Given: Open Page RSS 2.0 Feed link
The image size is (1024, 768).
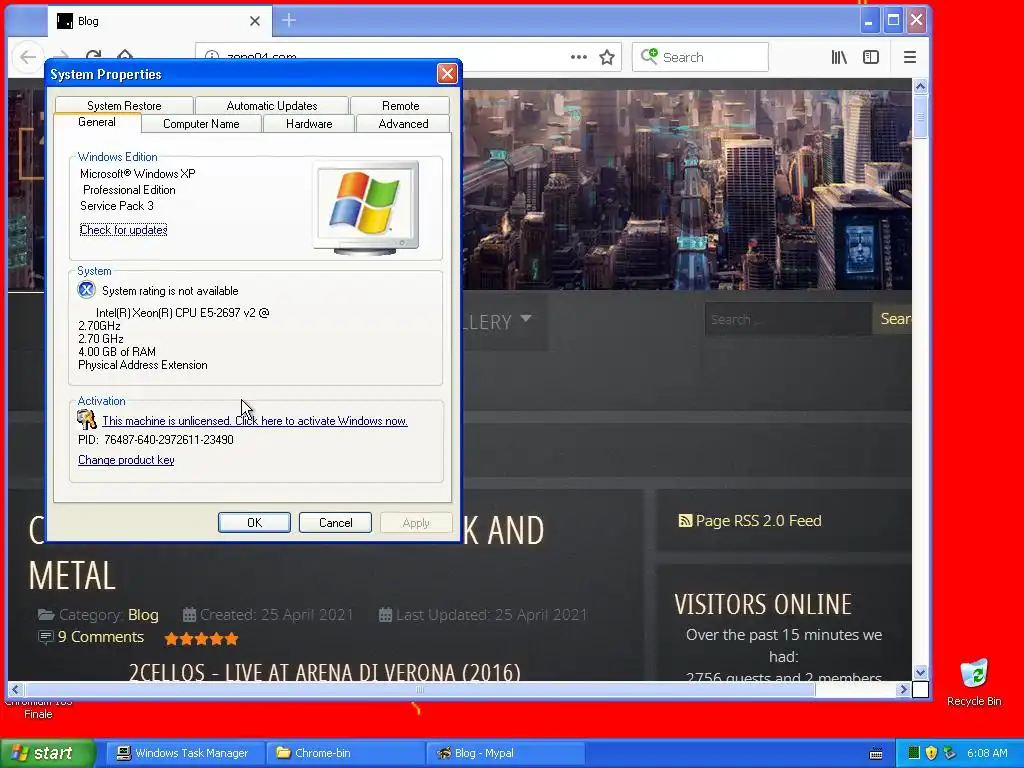Looking at the screenshot, I should (758, 520).
